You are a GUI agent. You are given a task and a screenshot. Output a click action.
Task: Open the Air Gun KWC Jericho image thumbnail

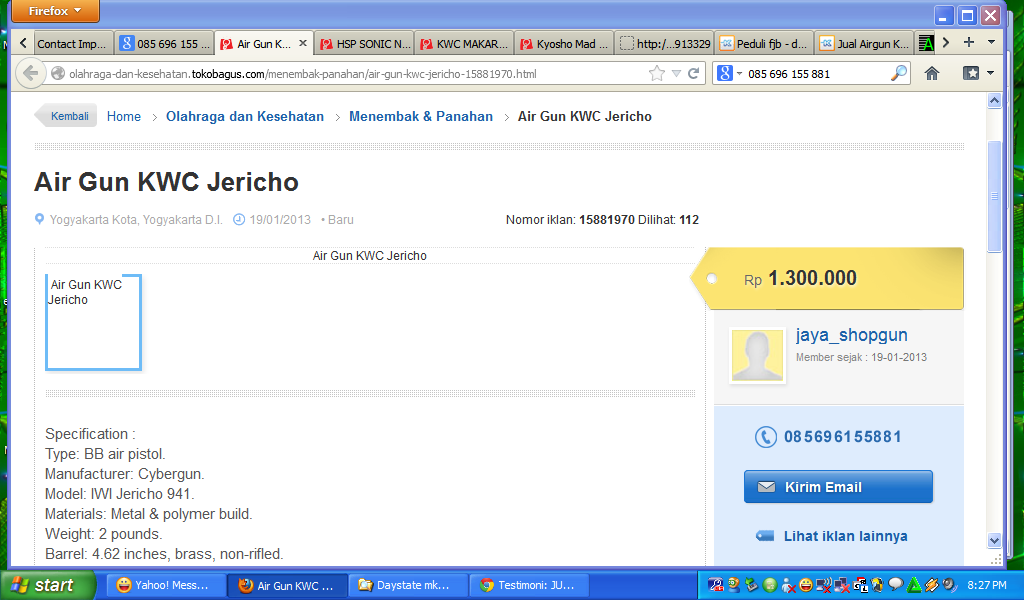[93, 323]
